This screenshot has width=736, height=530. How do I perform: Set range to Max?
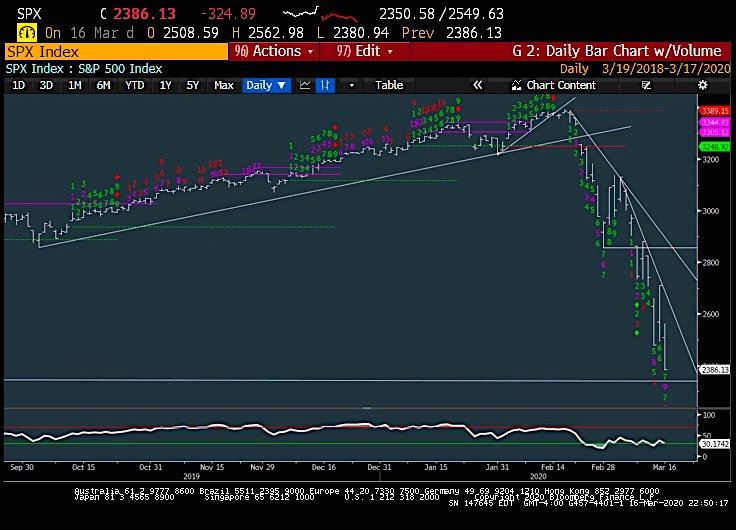pyautogui.click(x=223, y=85)
